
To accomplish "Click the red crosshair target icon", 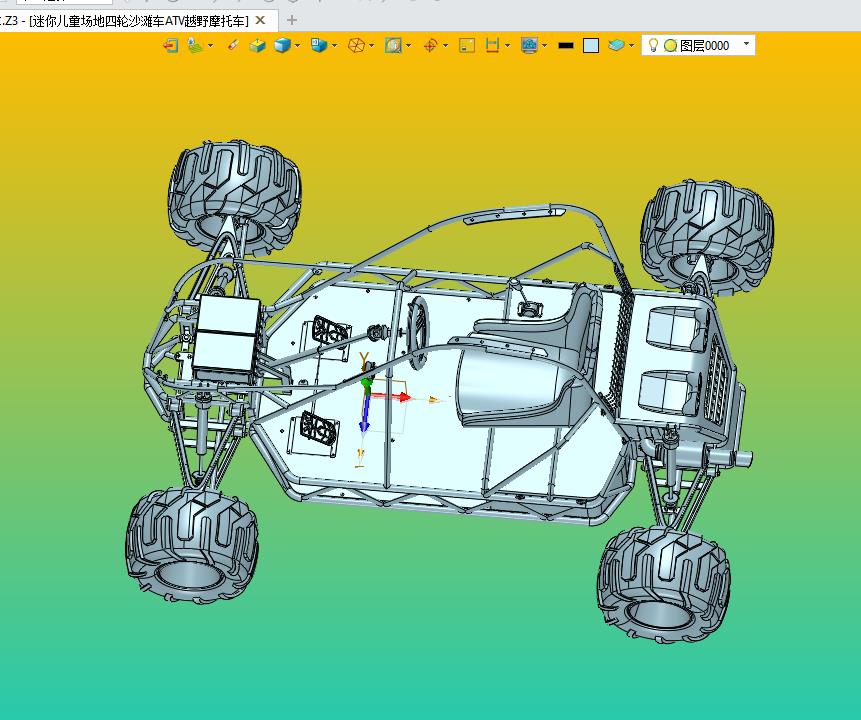I will click(x=430, y=45).
